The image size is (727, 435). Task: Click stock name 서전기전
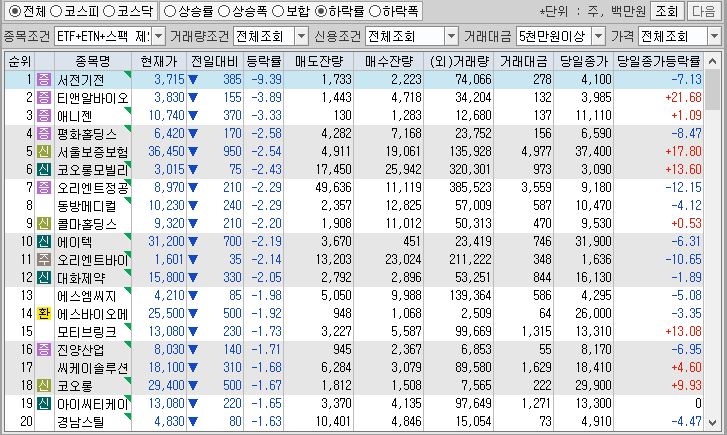[80, 80]
